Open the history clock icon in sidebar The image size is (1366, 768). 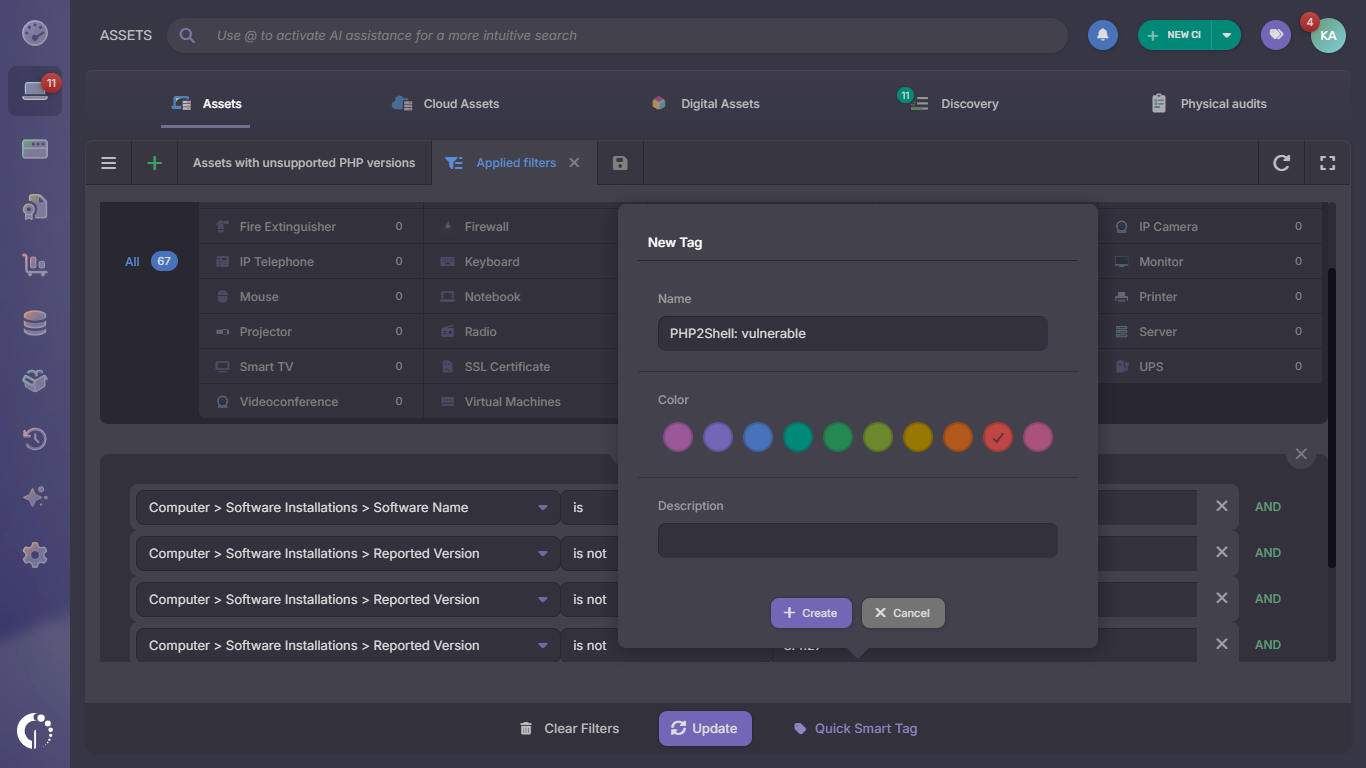(x=35, y=439)
